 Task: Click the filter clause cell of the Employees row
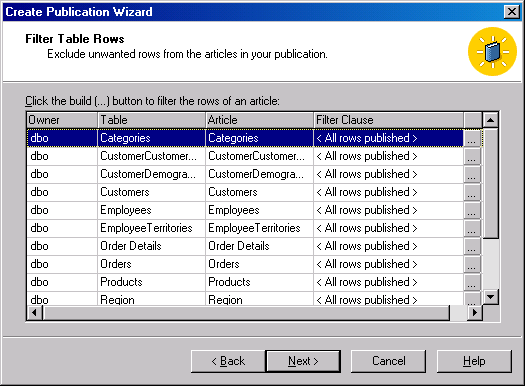pos(388,210)
